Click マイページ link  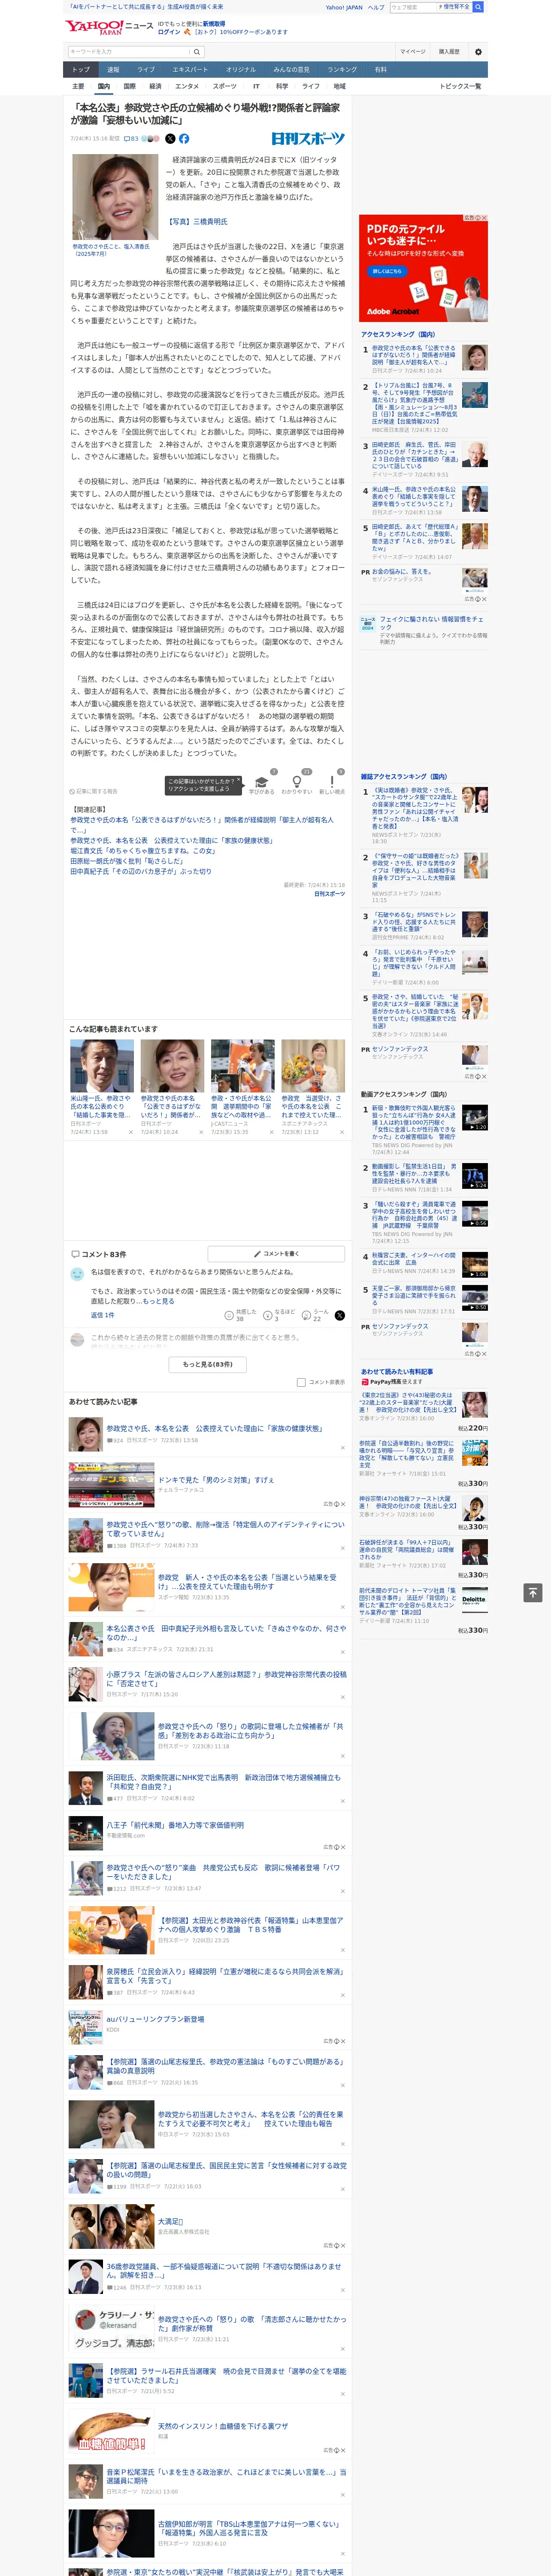coord(412,51)
